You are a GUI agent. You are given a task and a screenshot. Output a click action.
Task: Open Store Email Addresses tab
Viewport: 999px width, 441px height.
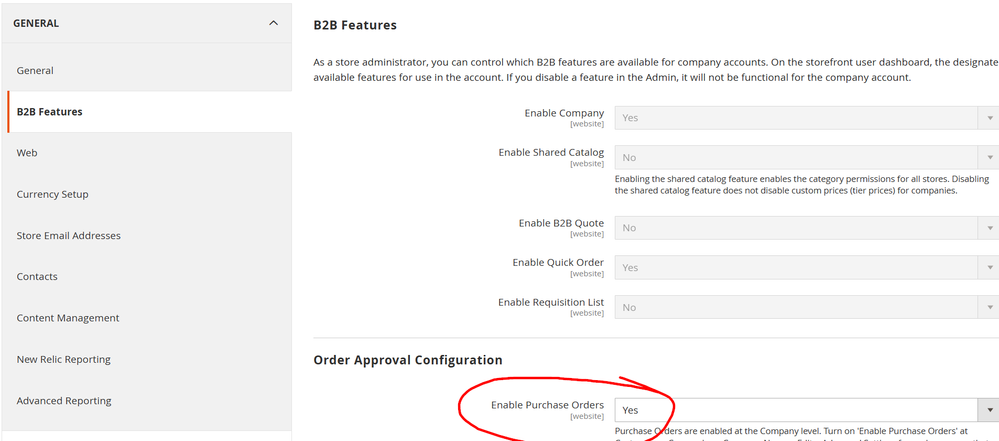68,236
